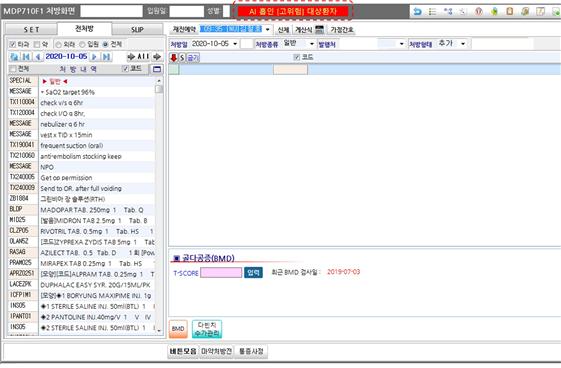Screen dimensions: 561x368
Task: Toggle the 타과 checkbox
Action: click(13, 44)
